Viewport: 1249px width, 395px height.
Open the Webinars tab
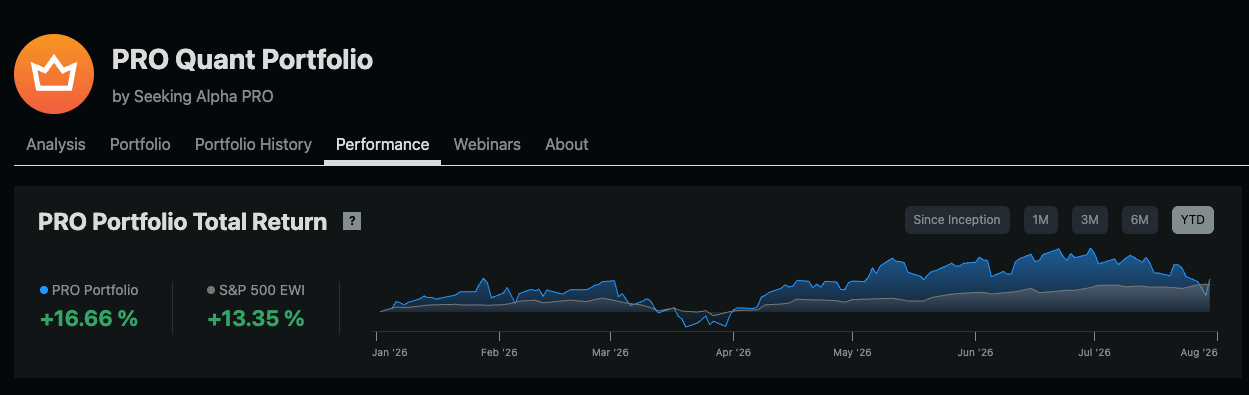click(487, 144)
